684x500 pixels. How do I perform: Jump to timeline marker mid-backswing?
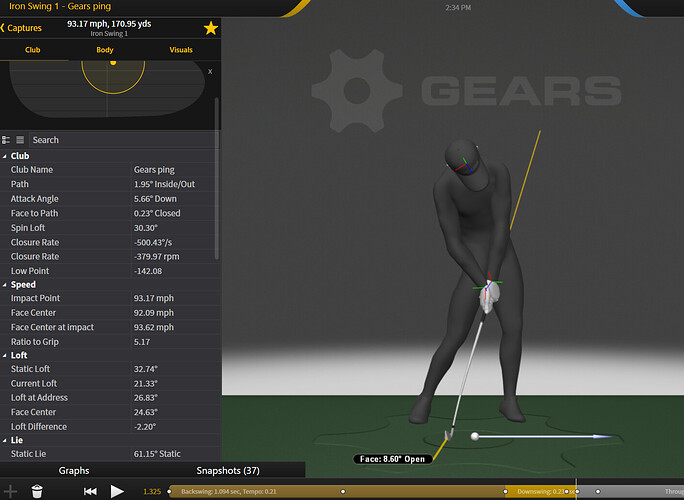coord(343,491)
